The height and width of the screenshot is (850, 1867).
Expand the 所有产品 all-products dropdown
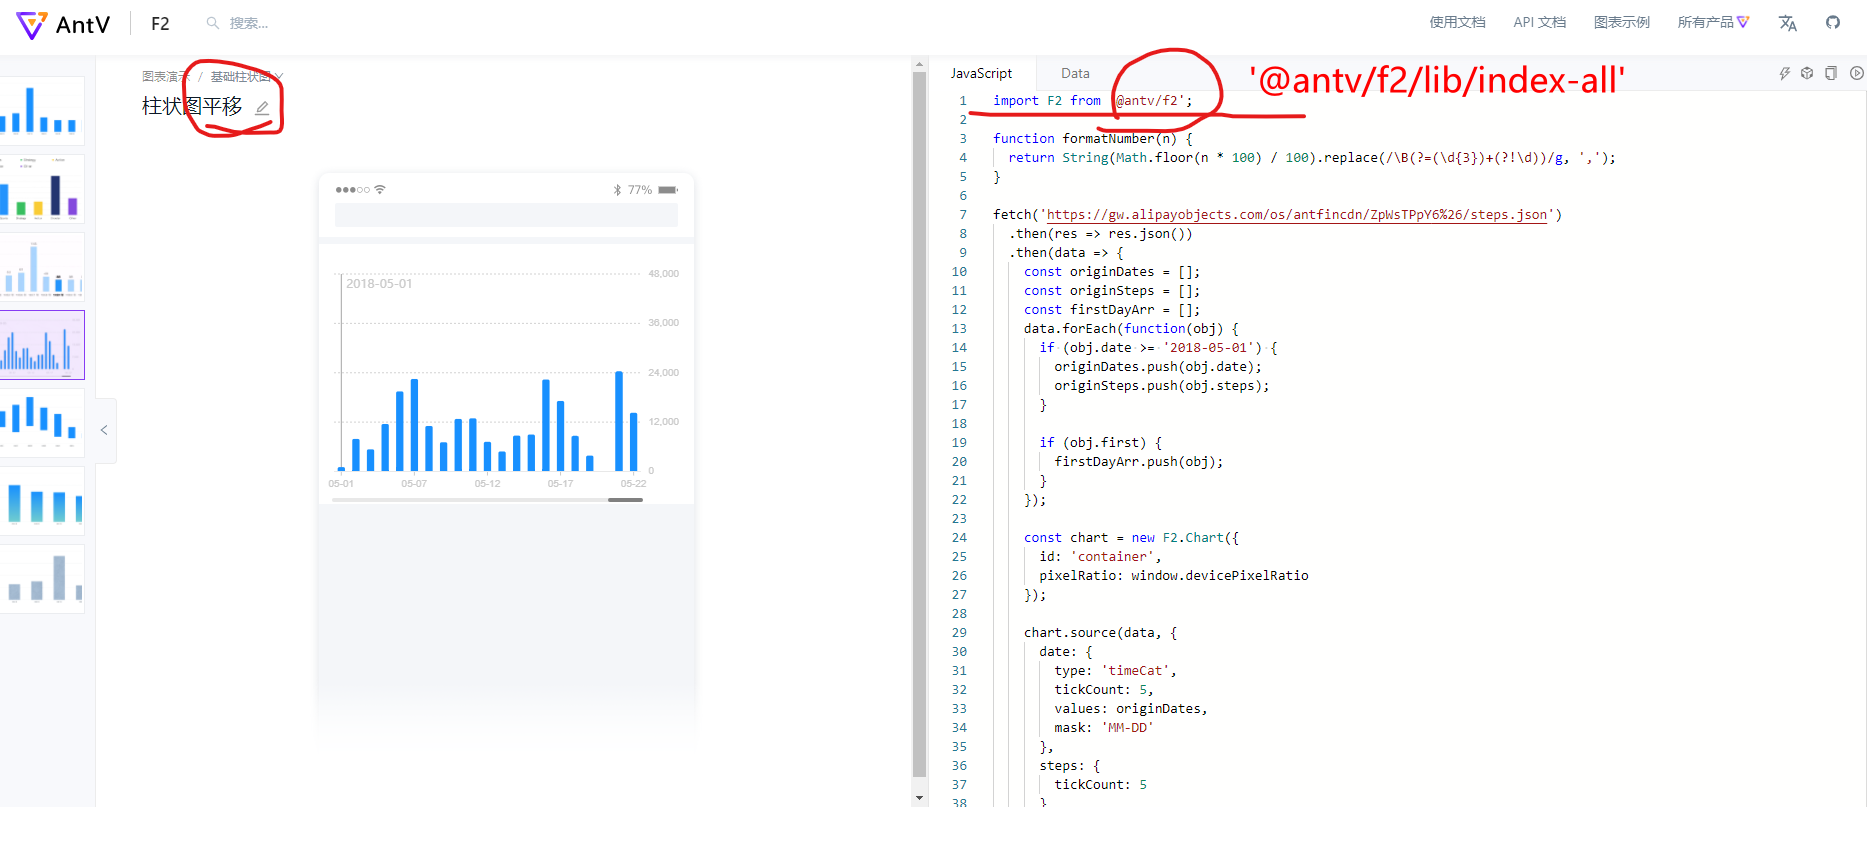tap(1713, 22)
